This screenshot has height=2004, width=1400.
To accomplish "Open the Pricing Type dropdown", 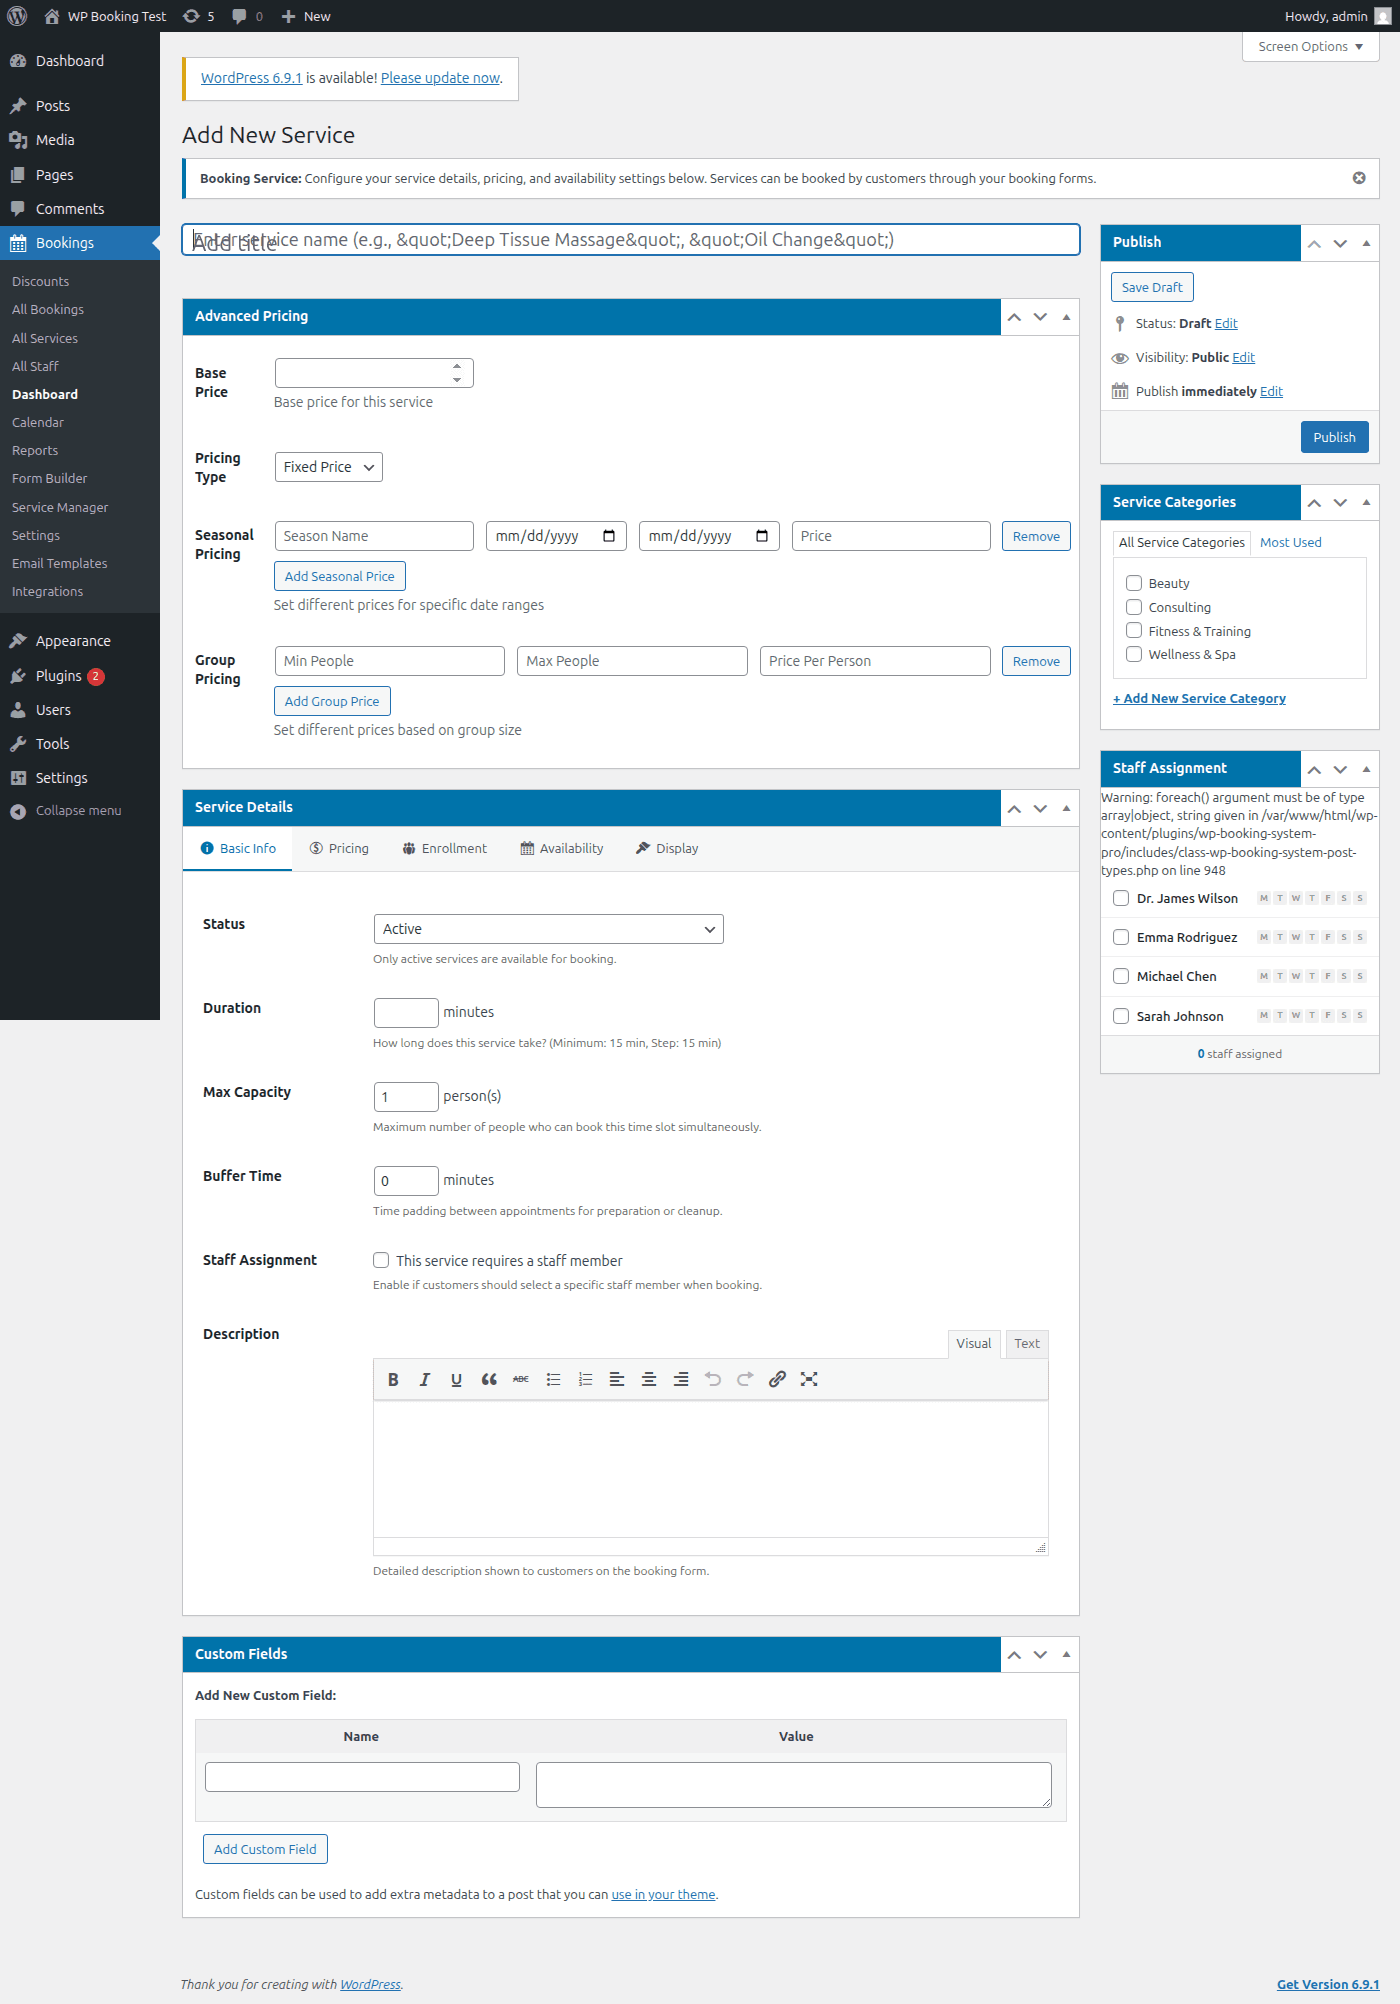I will tap(329, 467).
